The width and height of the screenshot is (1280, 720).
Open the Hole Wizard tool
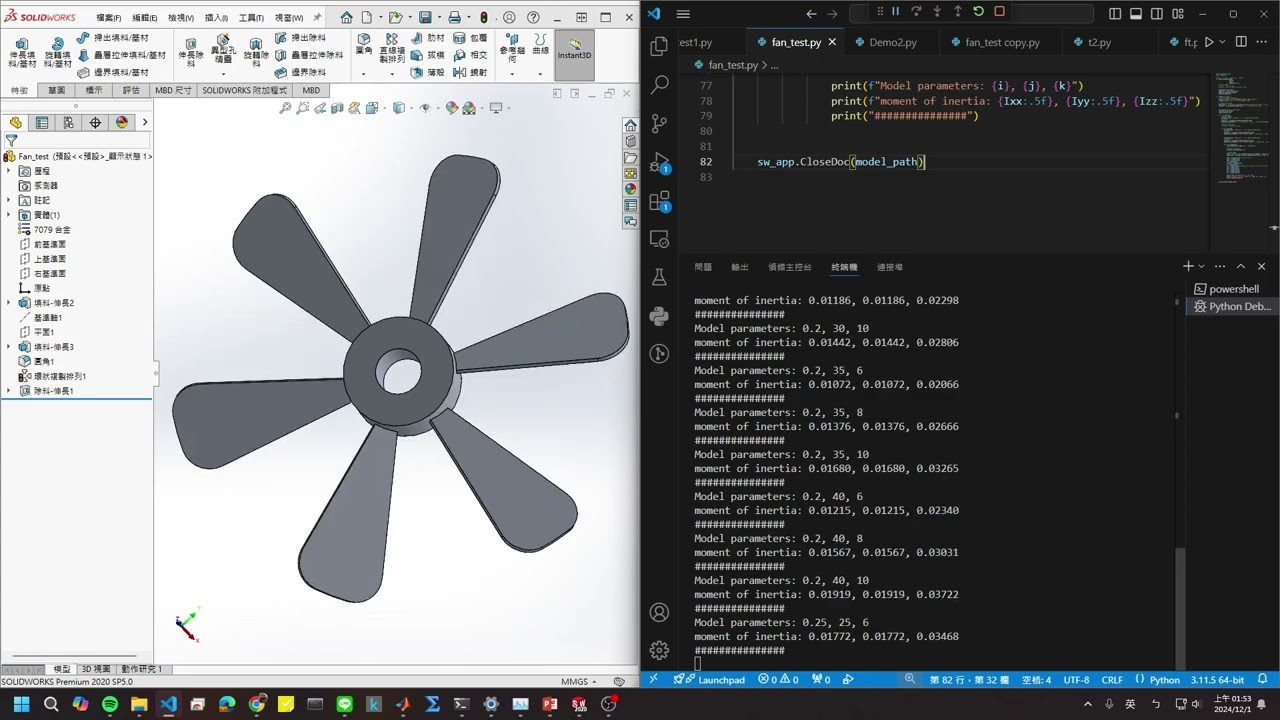pyautogui.click(x=222, y=50)
